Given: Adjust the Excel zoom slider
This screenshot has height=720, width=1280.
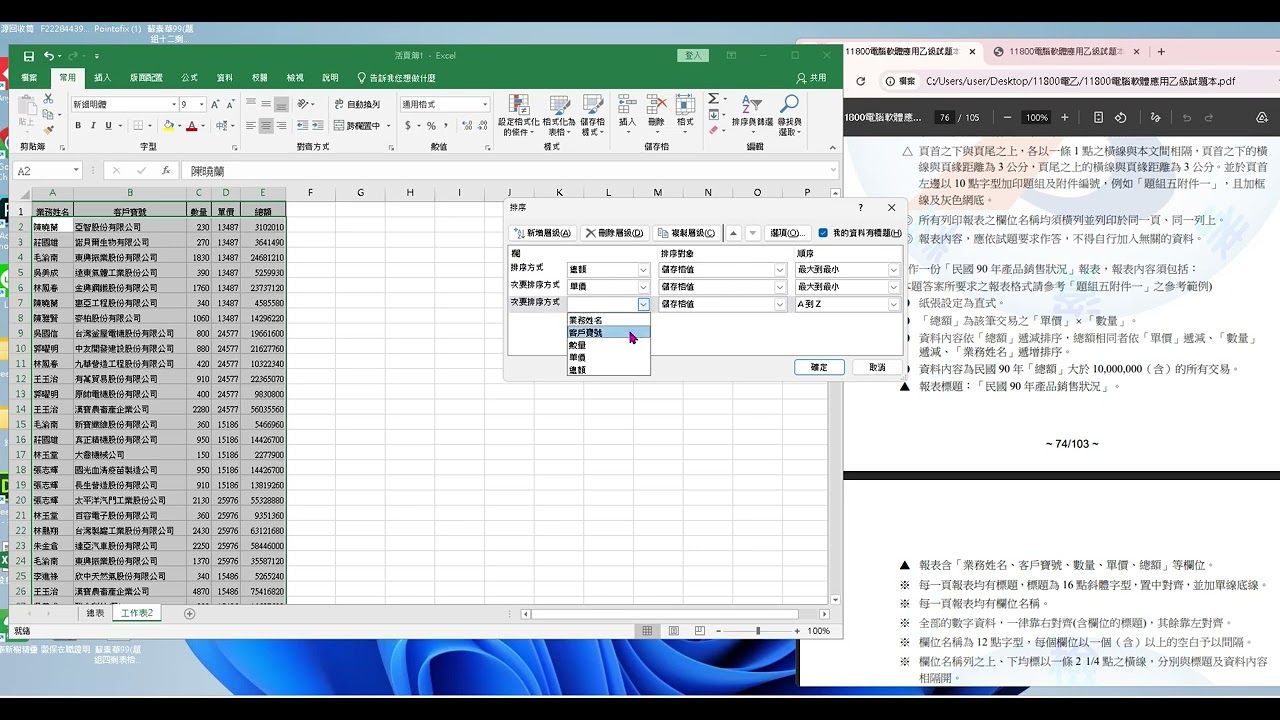Looking at the screenshot, I should click(x=757, y=631).
